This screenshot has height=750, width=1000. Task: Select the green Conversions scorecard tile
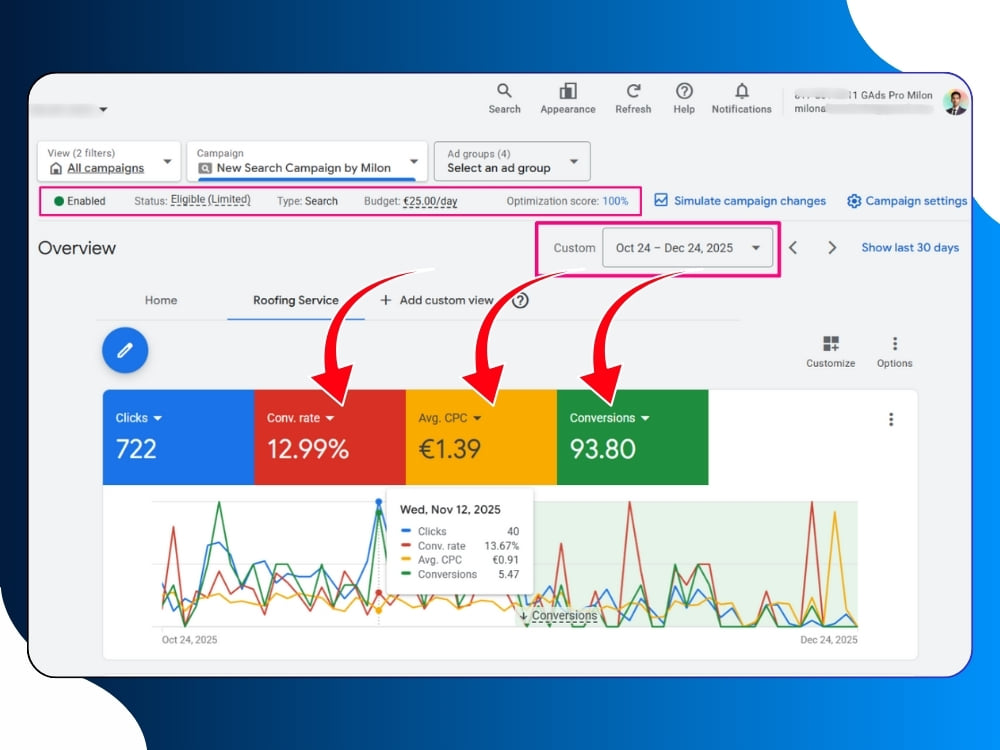633,437
